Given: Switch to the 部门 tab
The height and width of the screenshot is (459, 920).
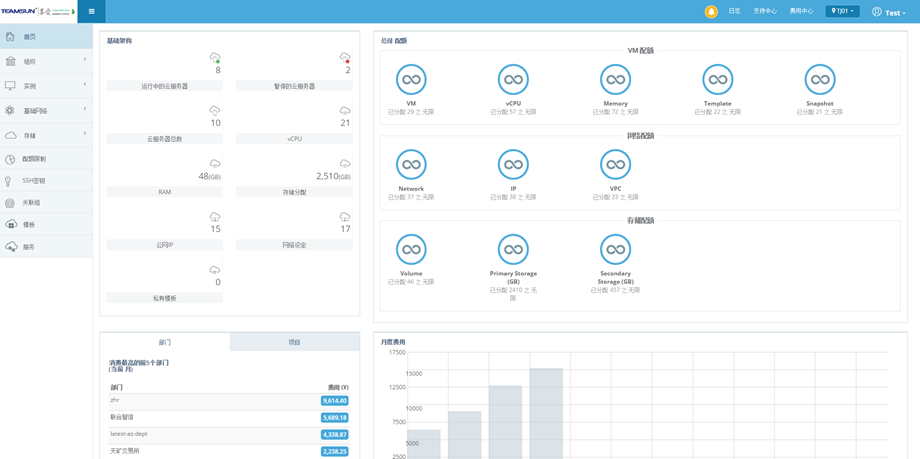Looking at the screenshot, I should 165,342.
